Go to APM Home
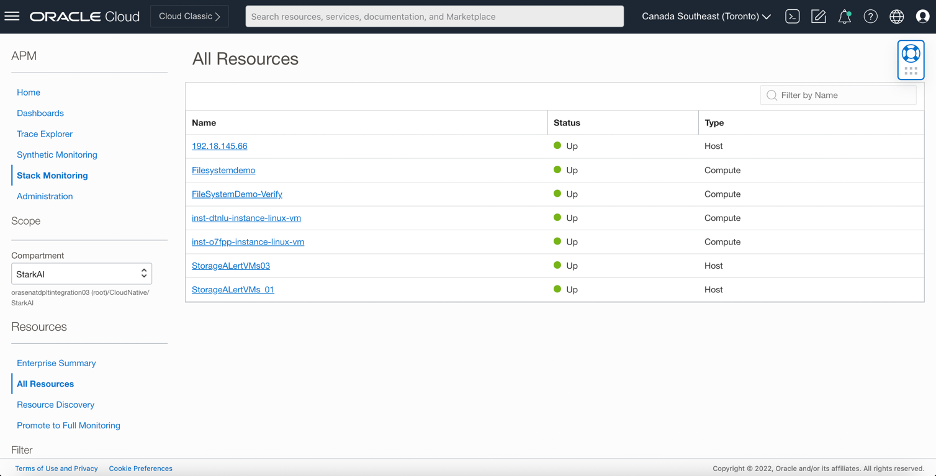The height and width of the screenshot is (476, 936). click(x=29, y=93)
